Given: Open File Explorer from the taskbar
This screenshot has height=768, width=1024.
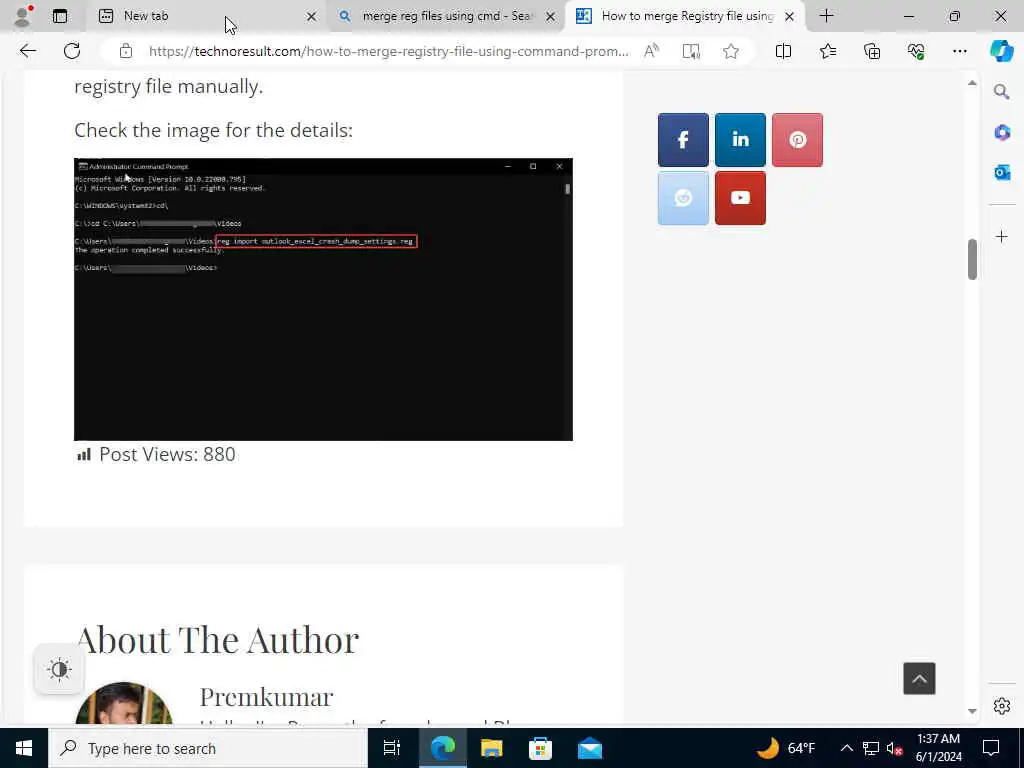Looking at the screenshot, I should 491,748.
